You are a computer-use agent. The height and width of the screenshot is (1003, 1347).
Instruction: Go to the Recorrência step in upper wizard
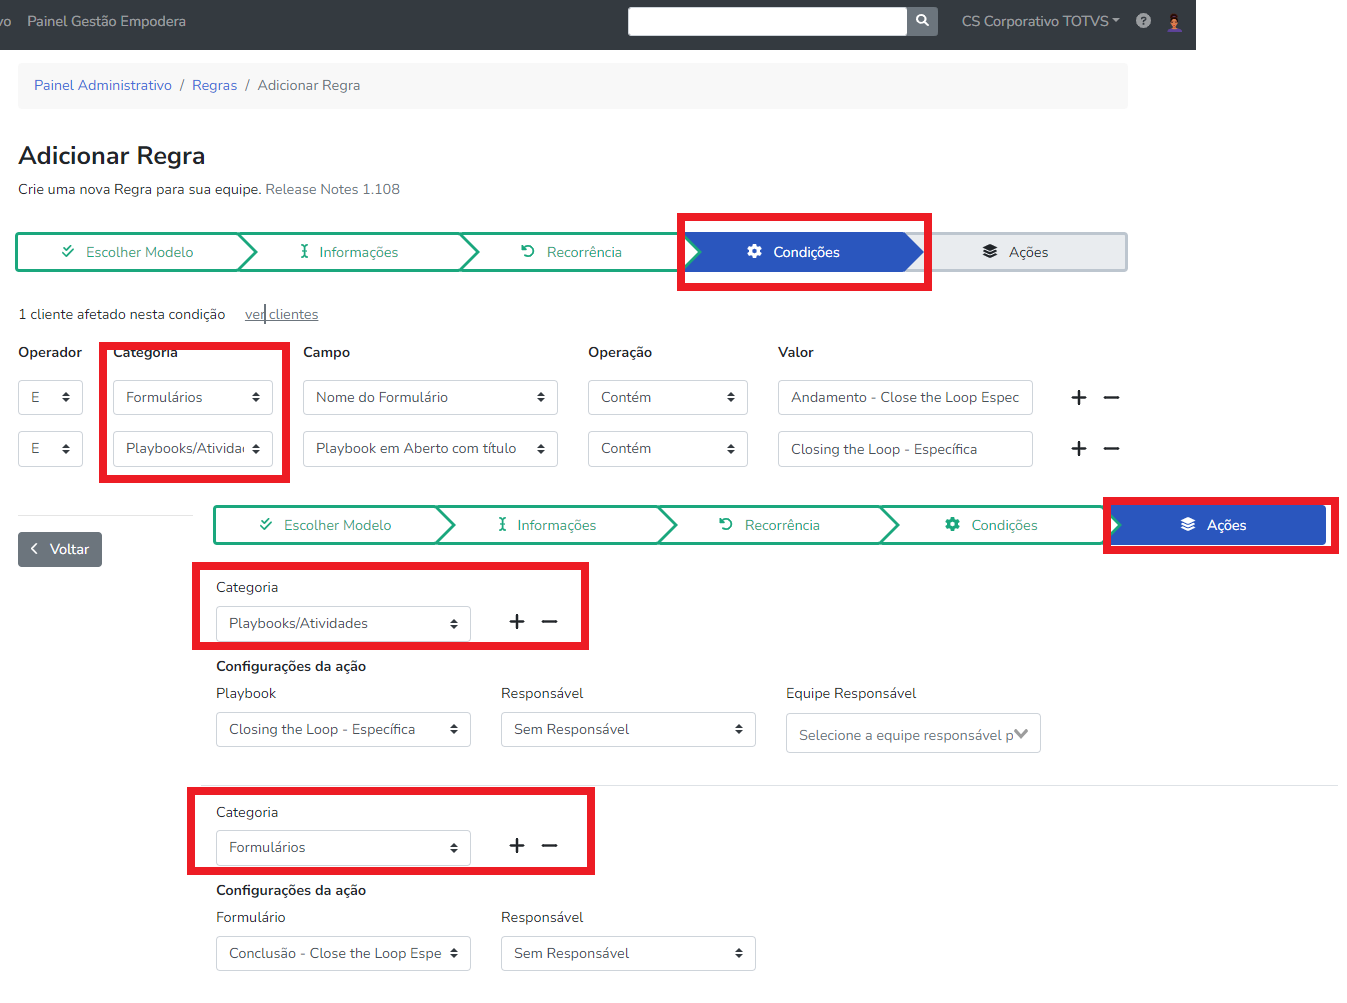coord(572,253)
